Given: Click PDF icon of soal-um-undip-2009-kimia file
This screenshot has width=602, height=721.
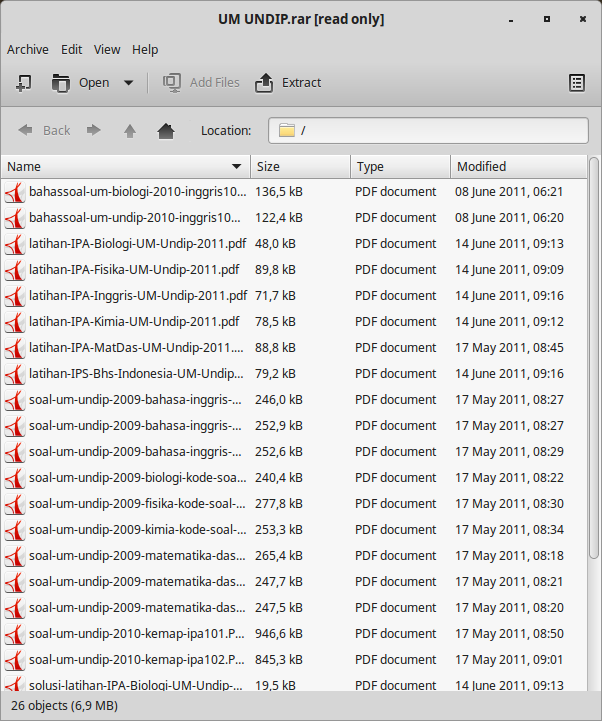Looking at the screenshot, I should (15, 531).
